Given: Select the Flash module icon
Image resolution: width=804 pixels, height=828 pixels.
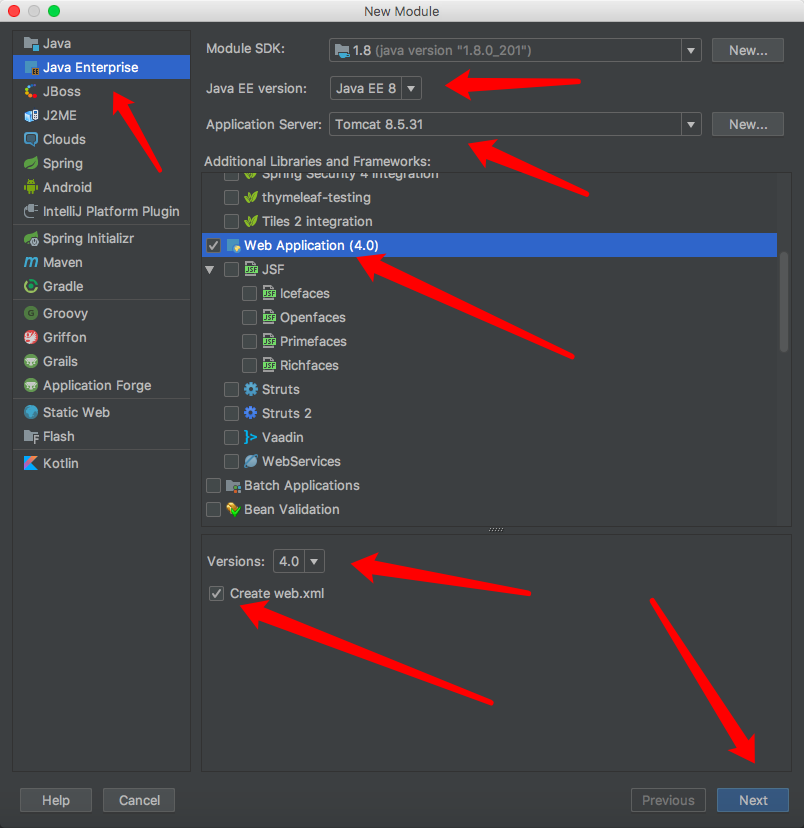Looking at the screenshot, I should (31, 437).
